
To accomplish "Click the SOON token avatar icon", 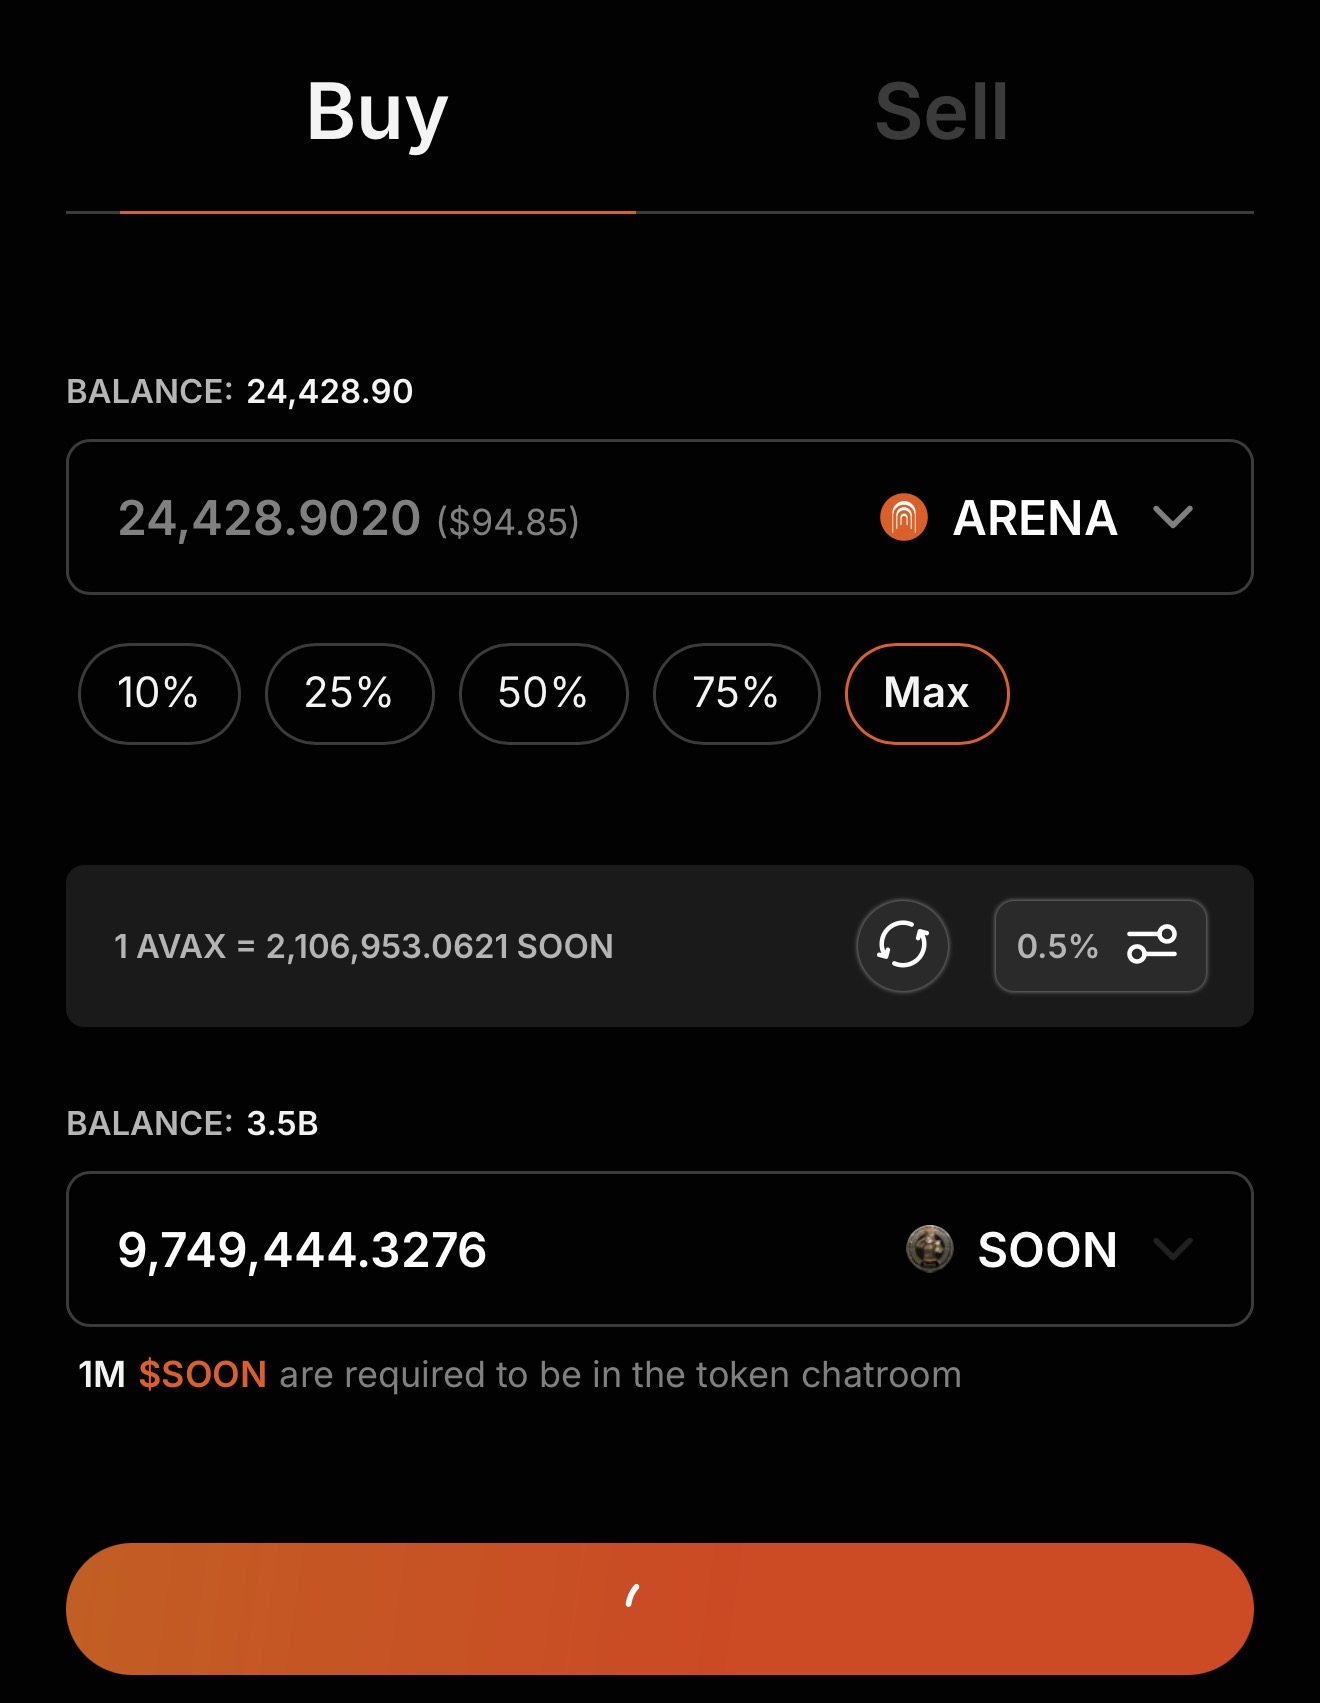I will coord(929,1249).
